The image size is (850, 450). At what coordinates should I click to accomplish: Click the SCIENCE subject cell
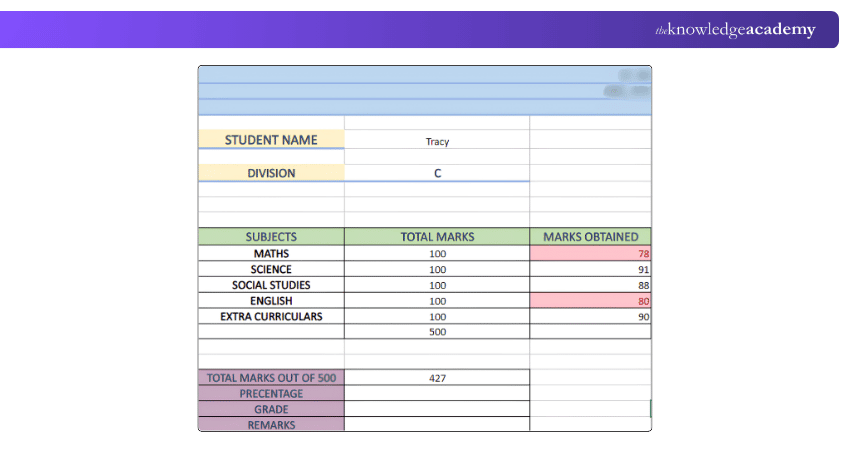point(271,269)
